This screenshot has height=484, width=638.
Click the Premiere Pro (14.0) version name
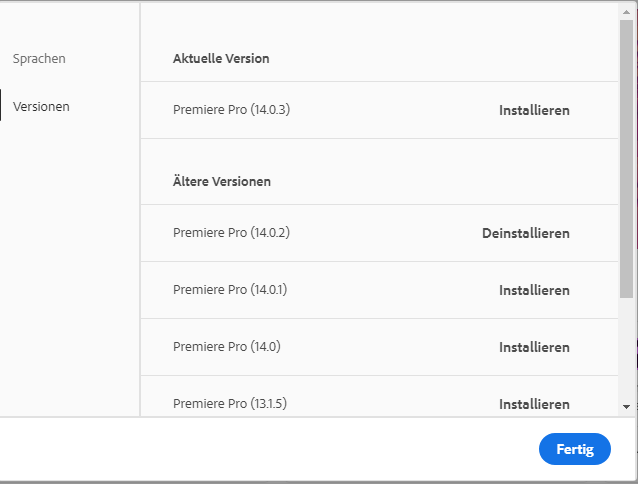click(x=226, y=347)
